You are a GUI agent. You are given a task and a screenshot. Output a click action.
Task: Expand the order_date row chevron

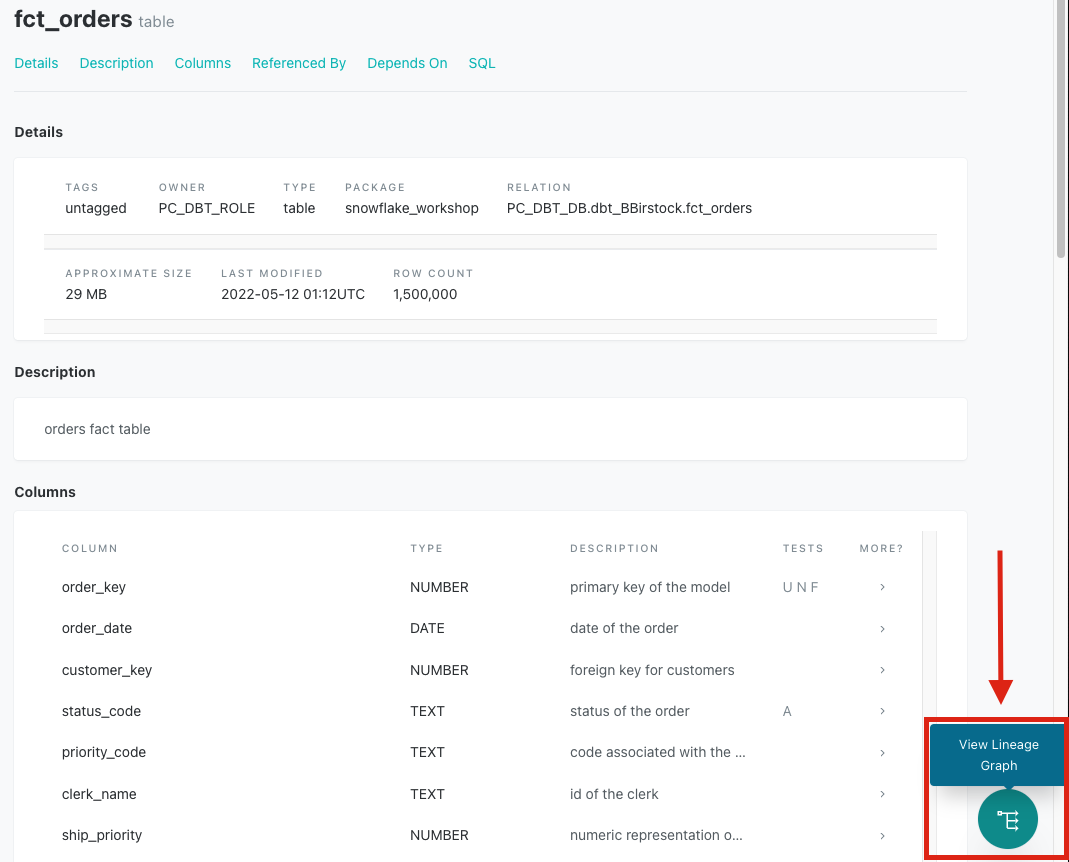(x=882, y=629)
